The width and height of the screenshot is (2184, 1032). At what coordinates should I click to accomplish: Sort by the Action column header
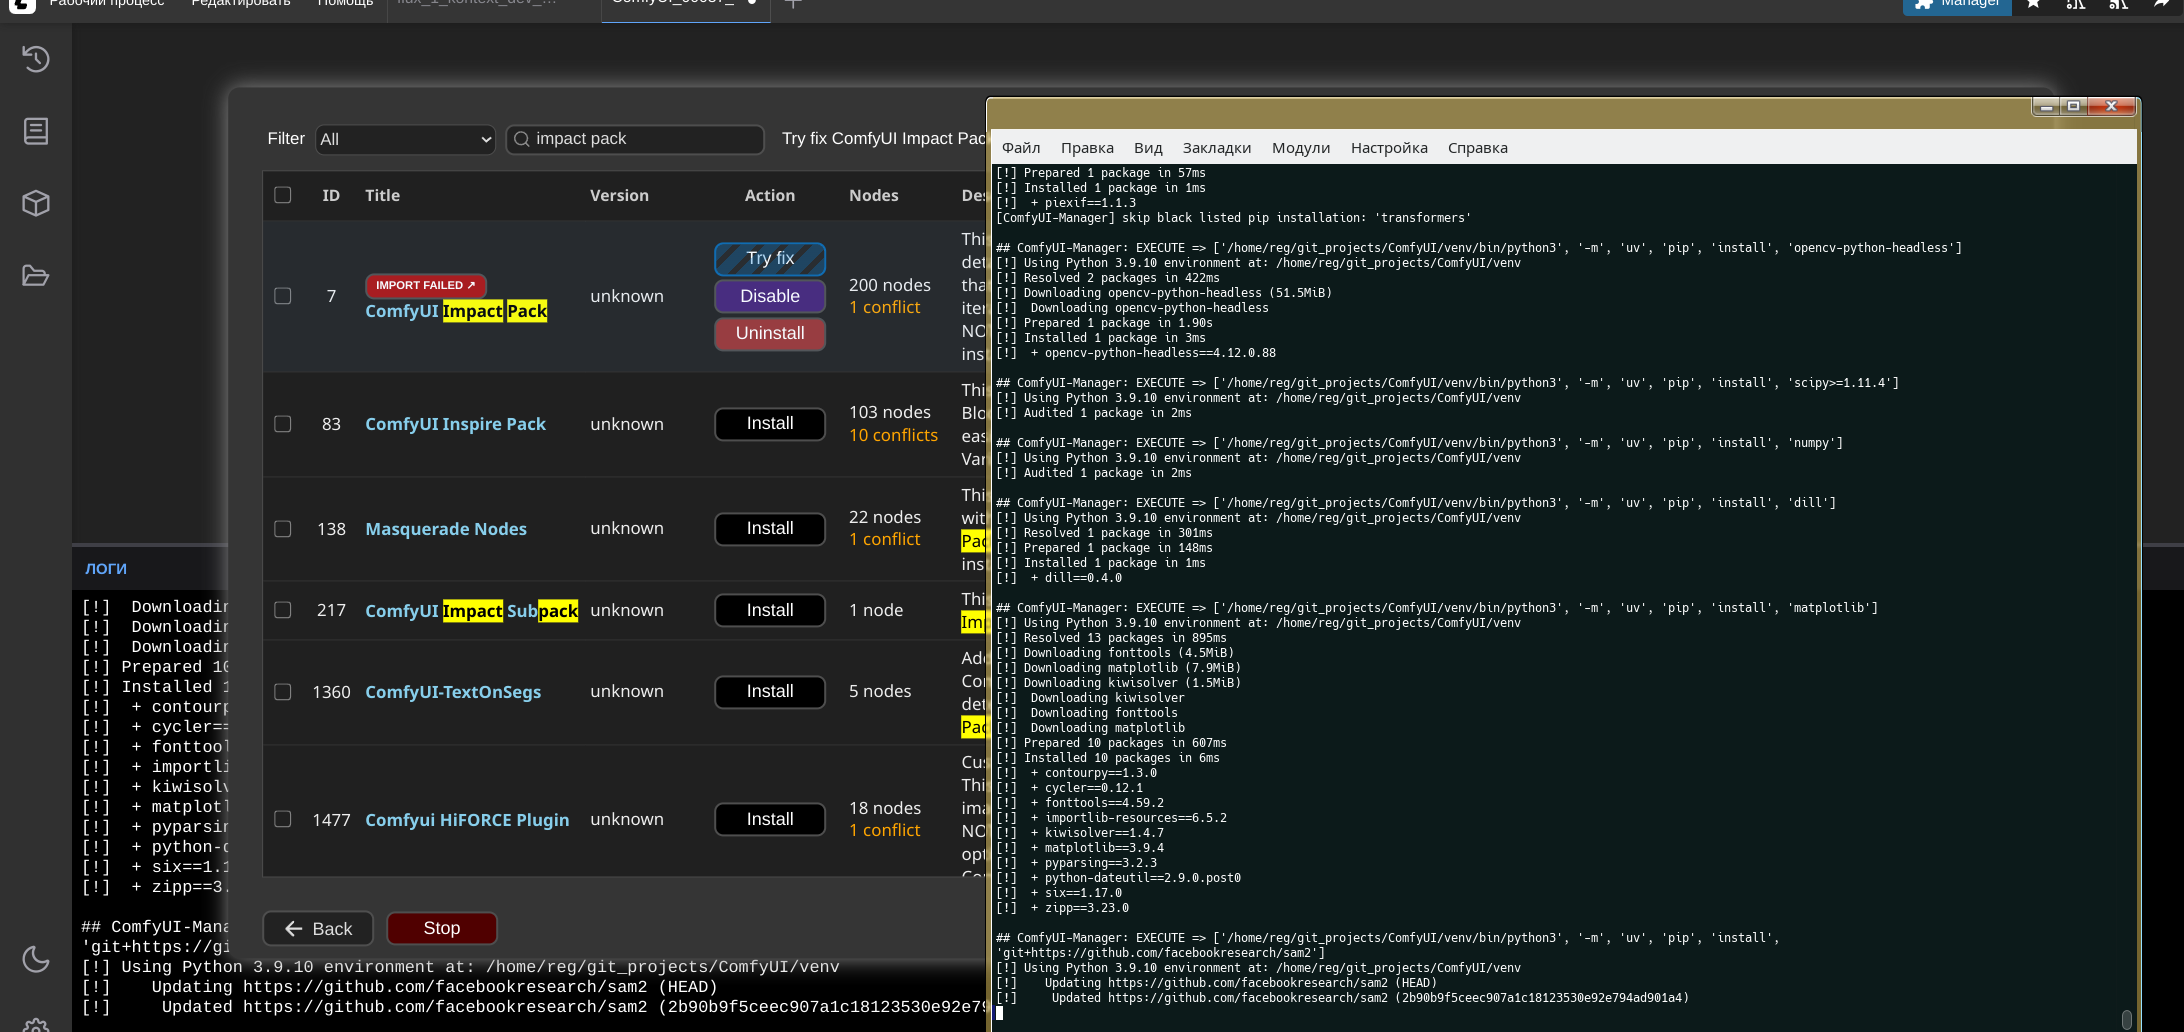pos(770,195)
